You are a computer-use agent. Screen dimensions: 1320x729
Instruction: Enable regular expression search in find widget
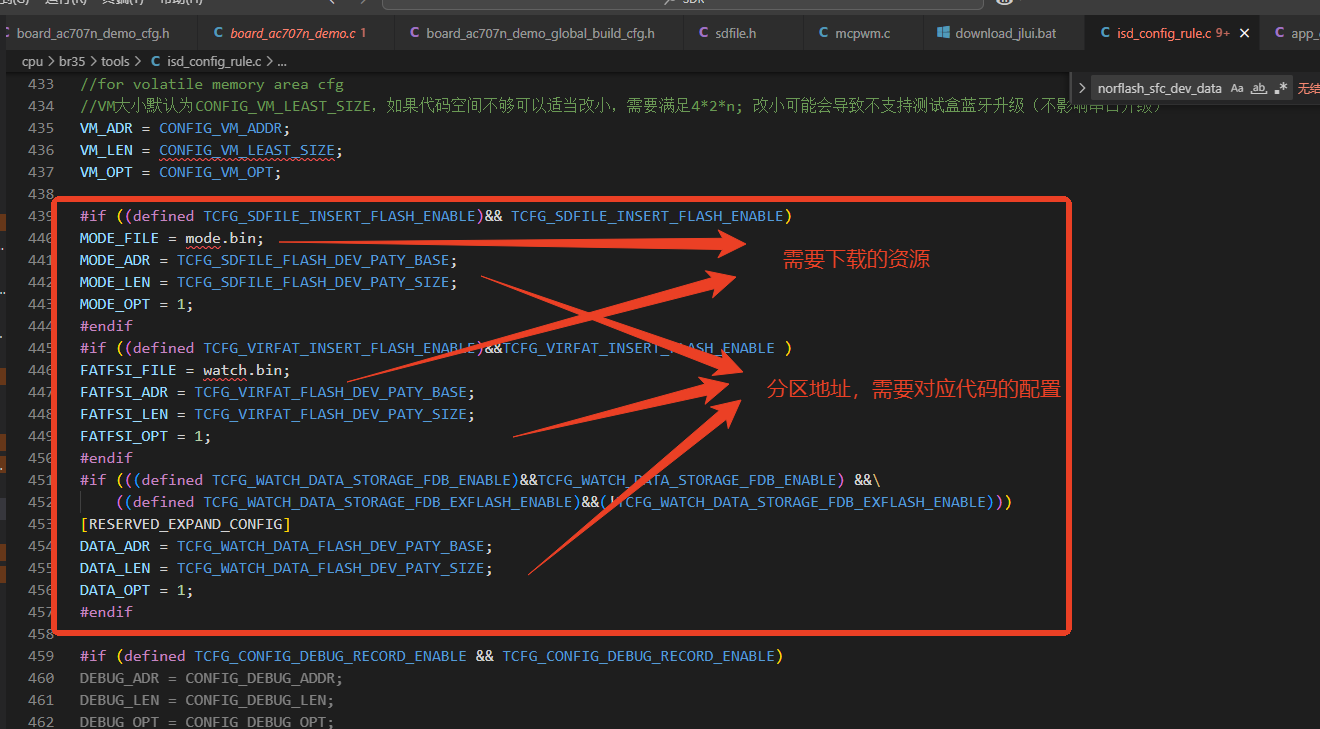tap(1281, 88)
